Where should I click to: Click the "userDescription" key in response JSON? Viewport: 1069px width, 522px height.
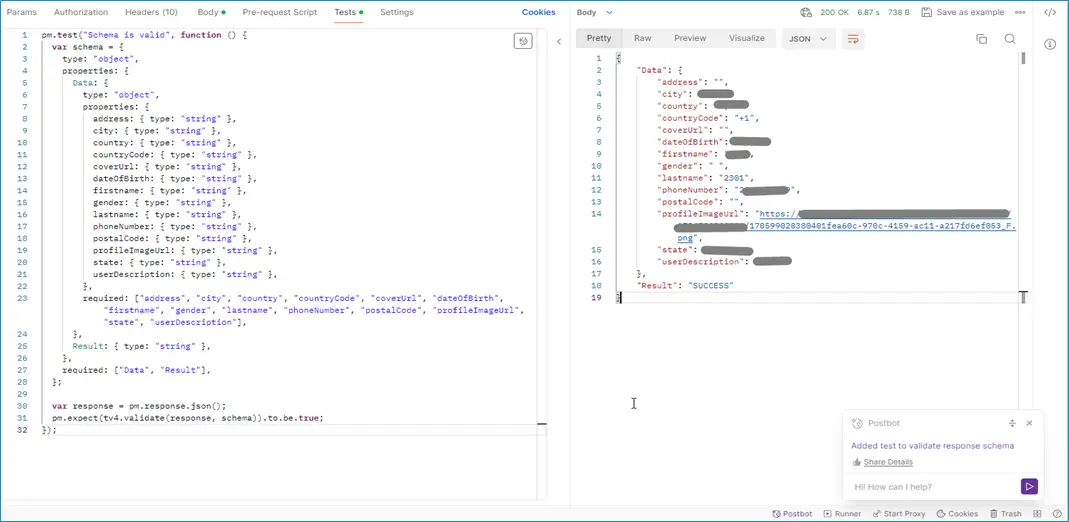pyautogui.click(x=702, y=262)
